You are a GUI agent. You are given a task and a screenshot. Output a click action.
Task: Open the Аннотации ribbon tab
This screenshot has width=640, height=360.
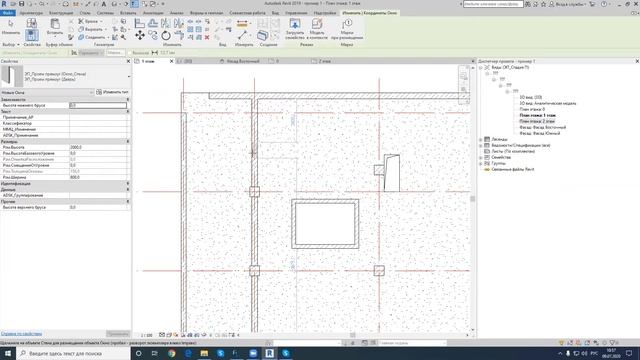[x=153, y=13]
